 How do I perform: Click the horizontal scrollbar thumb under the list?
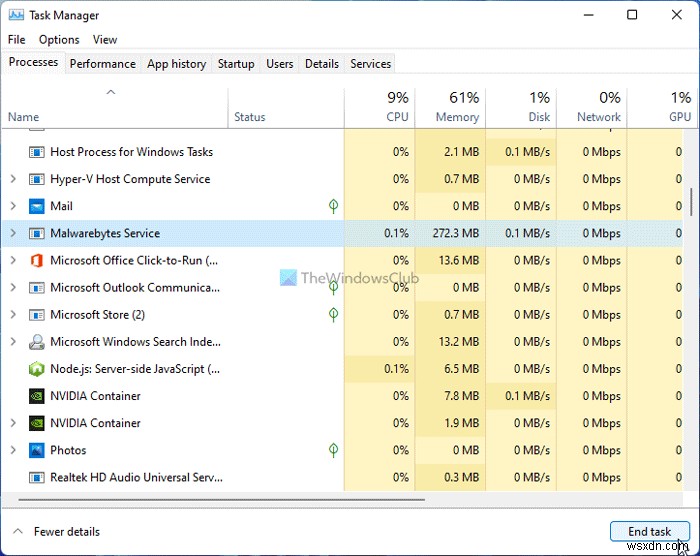tap(221, 500)
